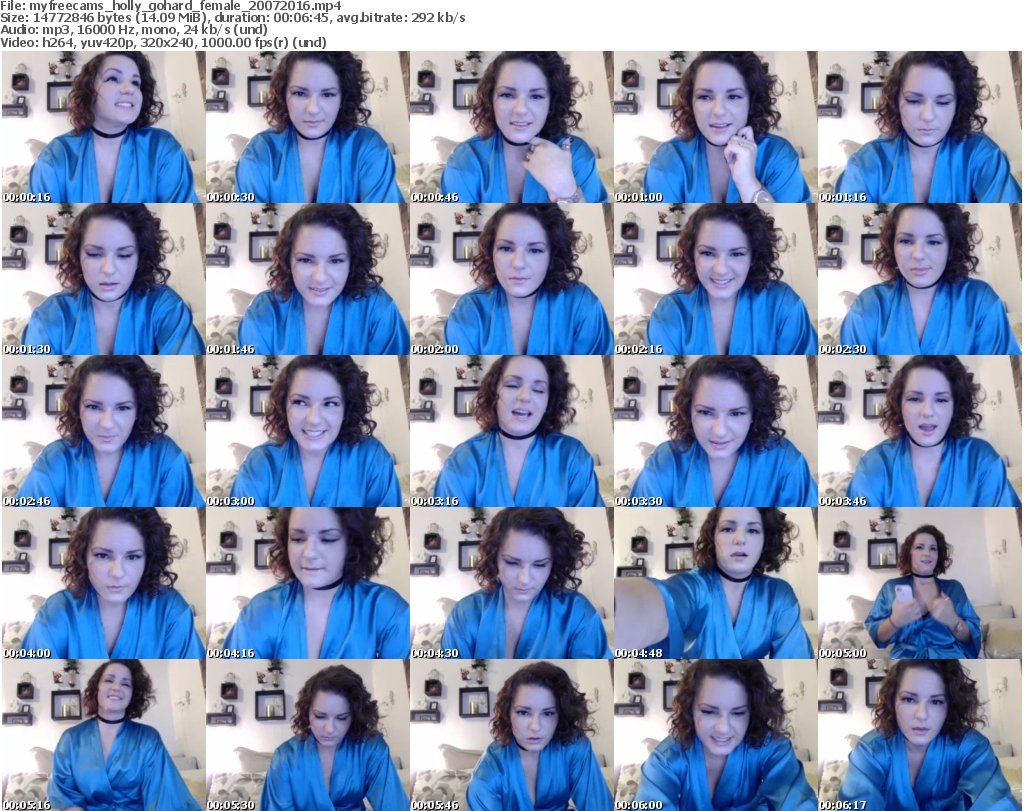Click the Audio mp3 info line
Viewport: 1024px width, 811px height.
click(x=134, y=30)
